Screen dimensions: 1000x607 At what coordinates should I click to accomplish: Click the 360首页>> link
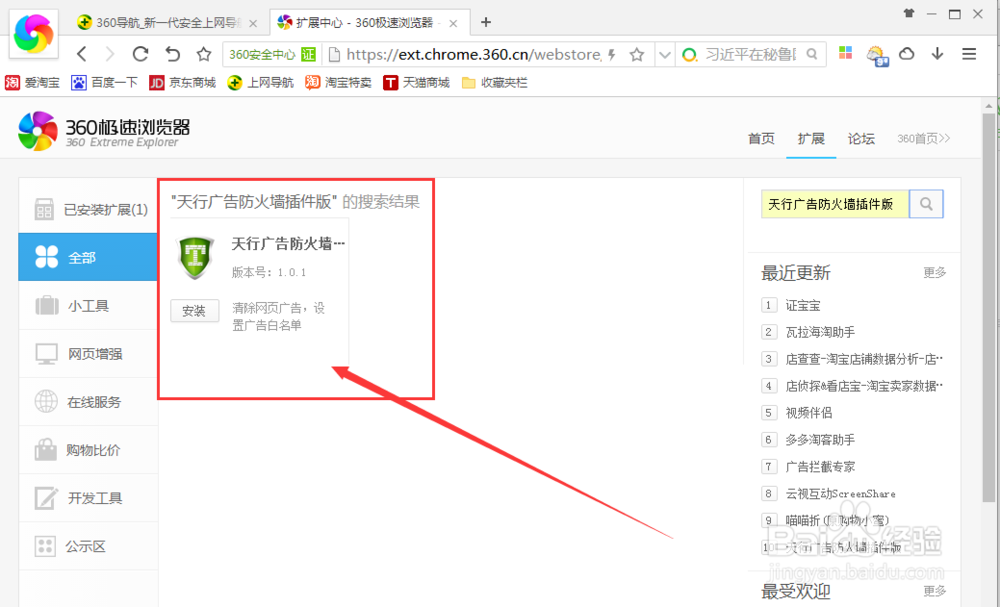(923, 138)
